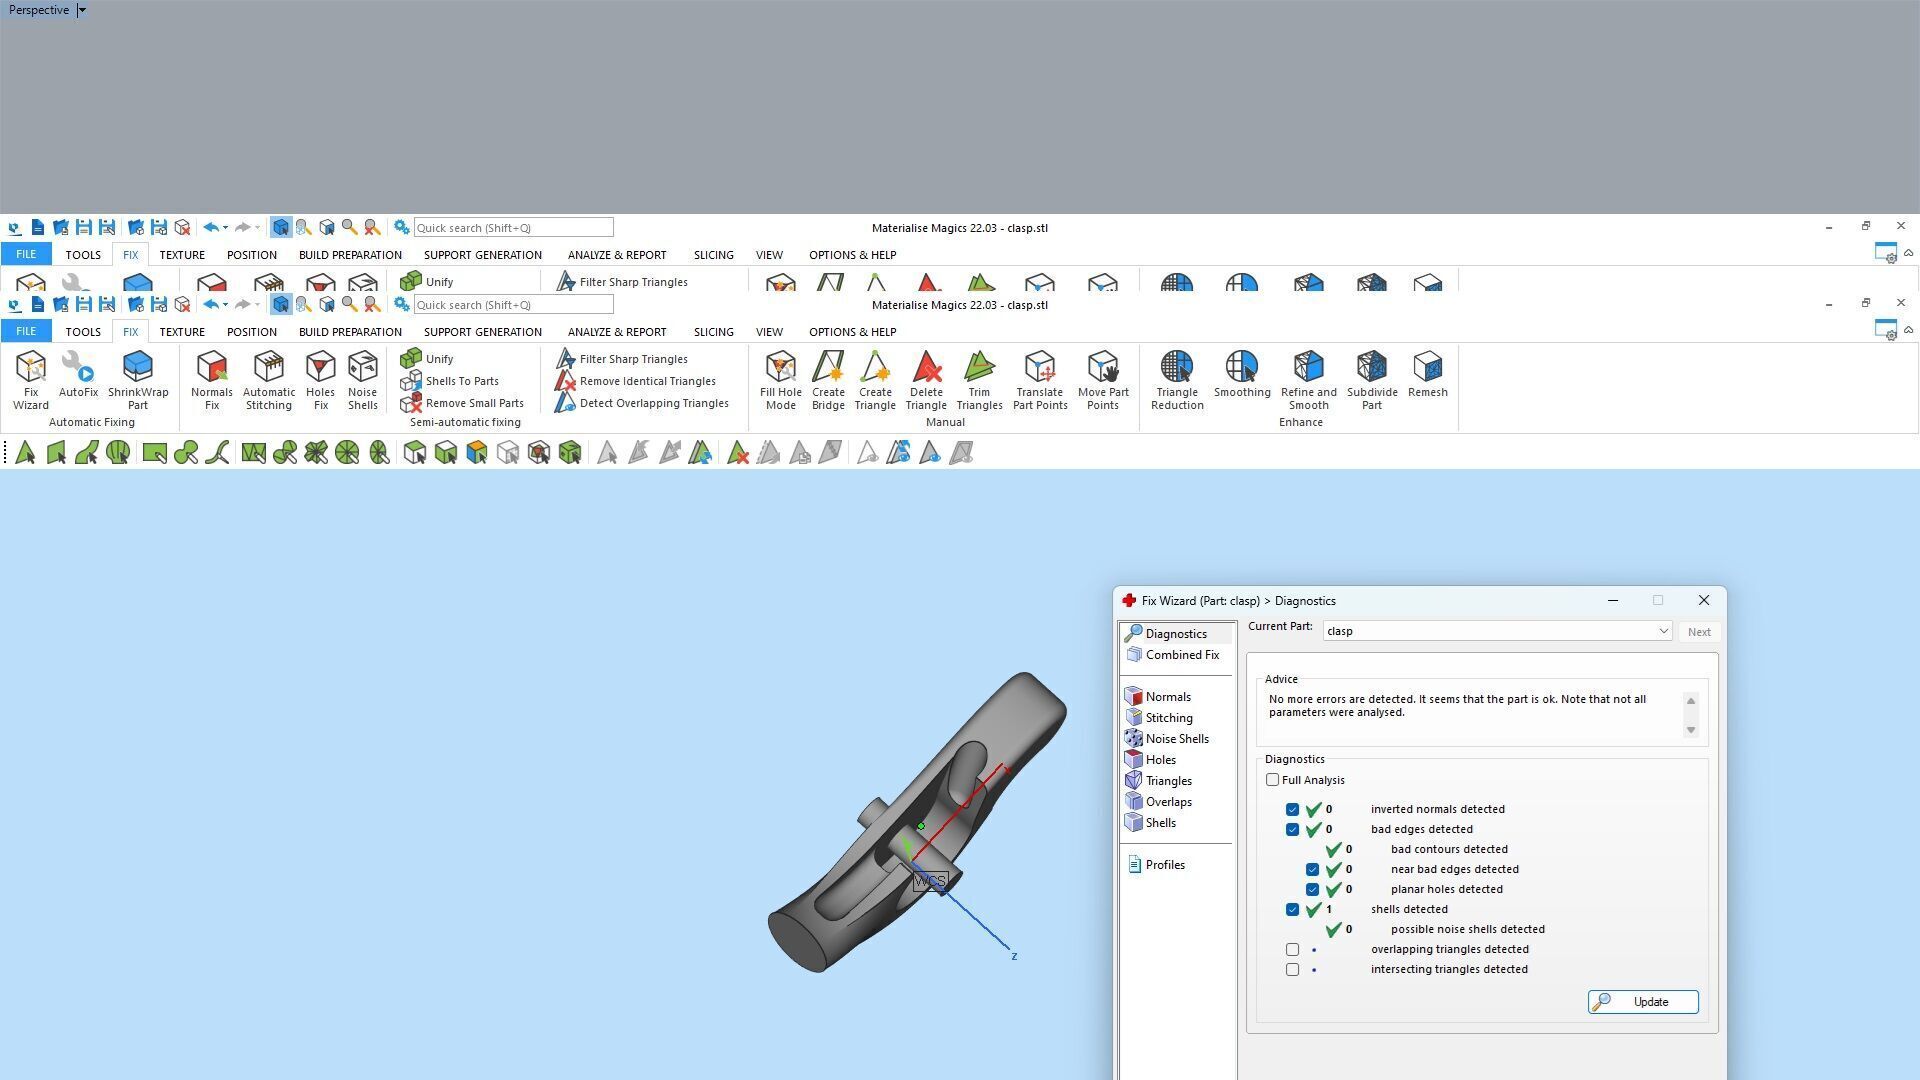Switch to the POSITION ribbon tab

click(x=251, y=332)
